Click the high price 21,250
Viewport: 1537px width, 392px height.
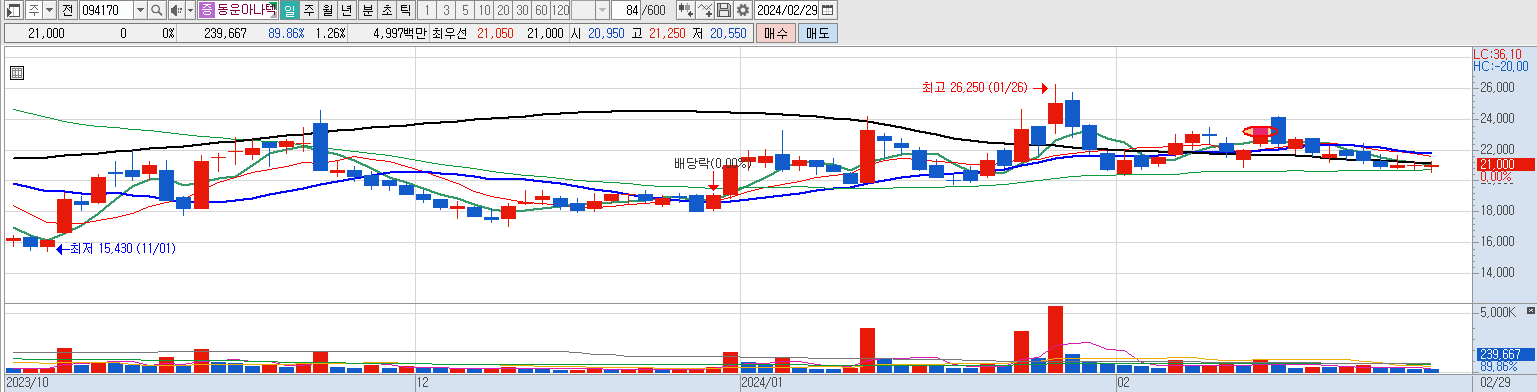click(x=667, y=33)
